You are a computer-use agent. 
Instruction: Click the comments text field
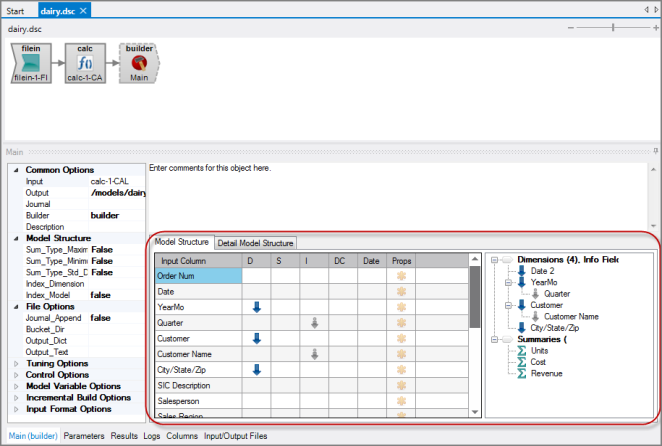[400, 195]
